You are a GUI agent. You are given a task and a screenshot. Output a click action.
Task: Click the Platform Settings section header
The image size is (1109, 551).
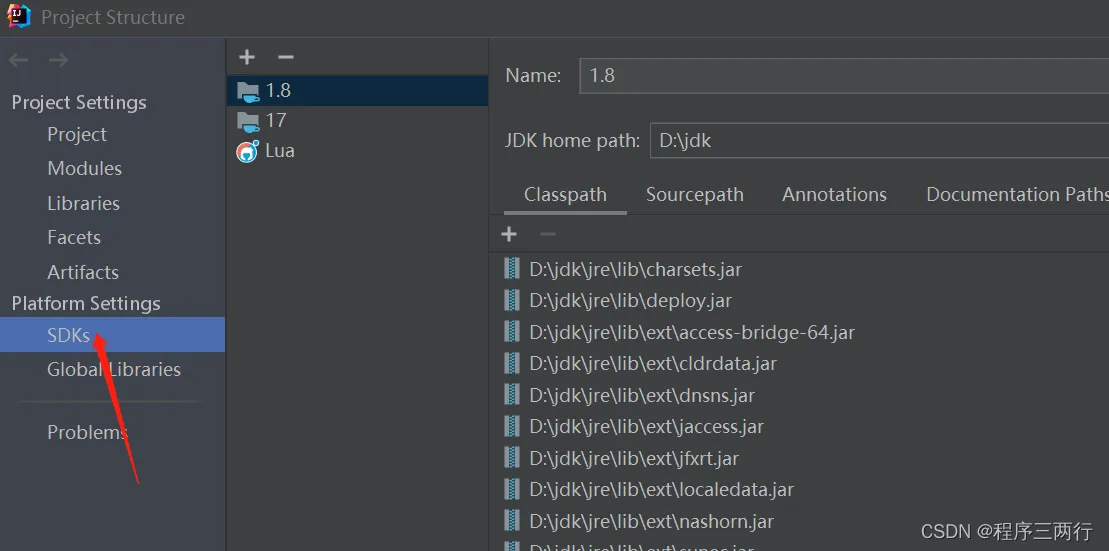click(x=86, y=303)
